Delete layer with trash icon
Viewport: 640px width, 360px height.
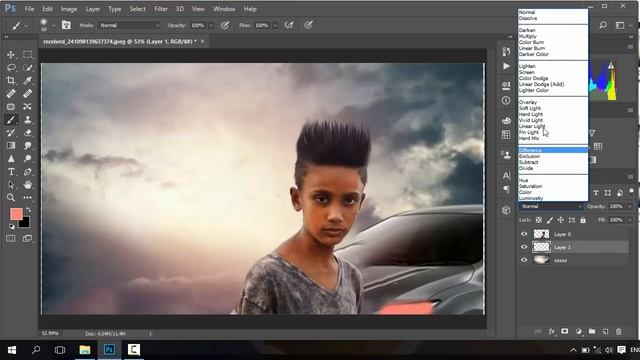pos(618,331)
